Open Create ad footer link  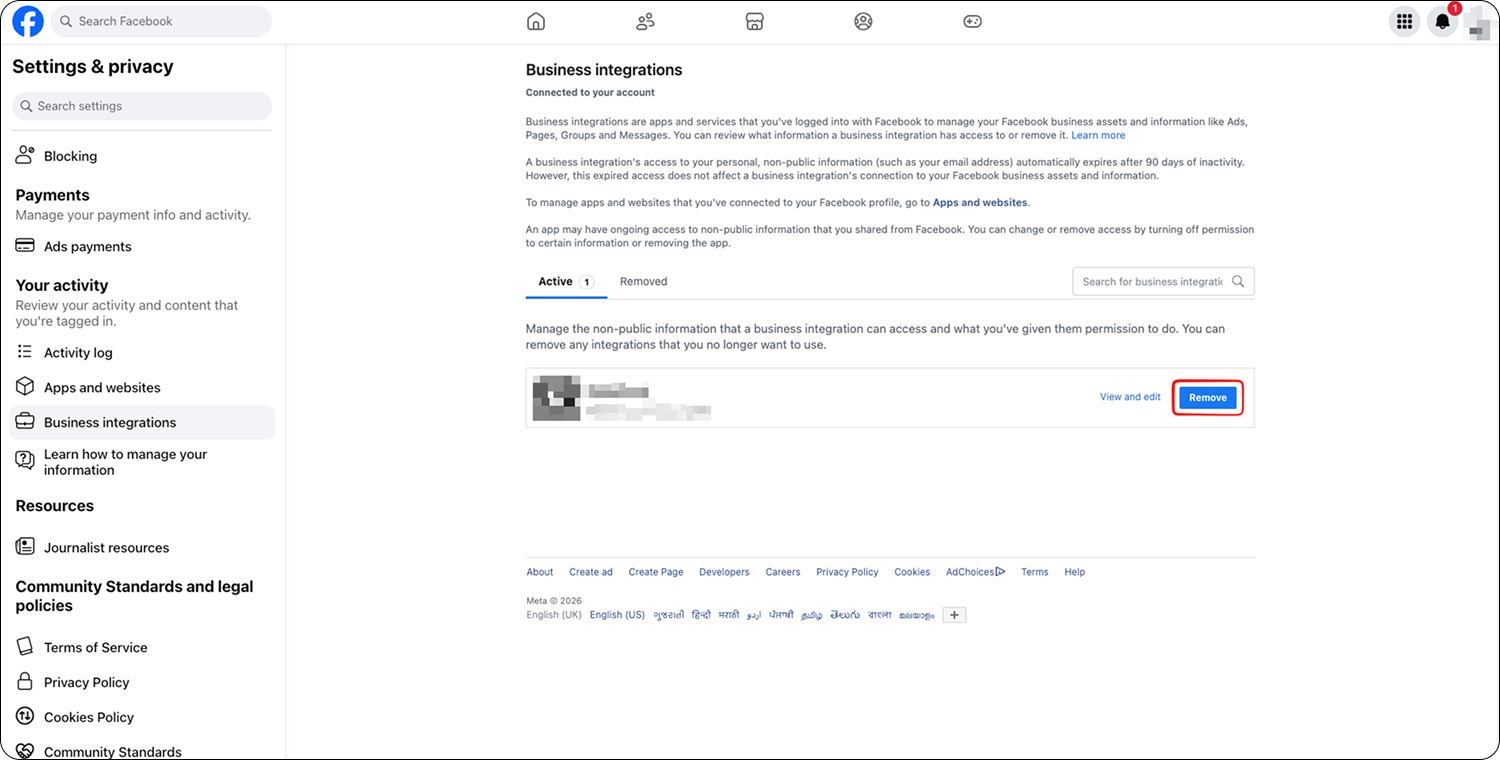[x=591, y=572]
